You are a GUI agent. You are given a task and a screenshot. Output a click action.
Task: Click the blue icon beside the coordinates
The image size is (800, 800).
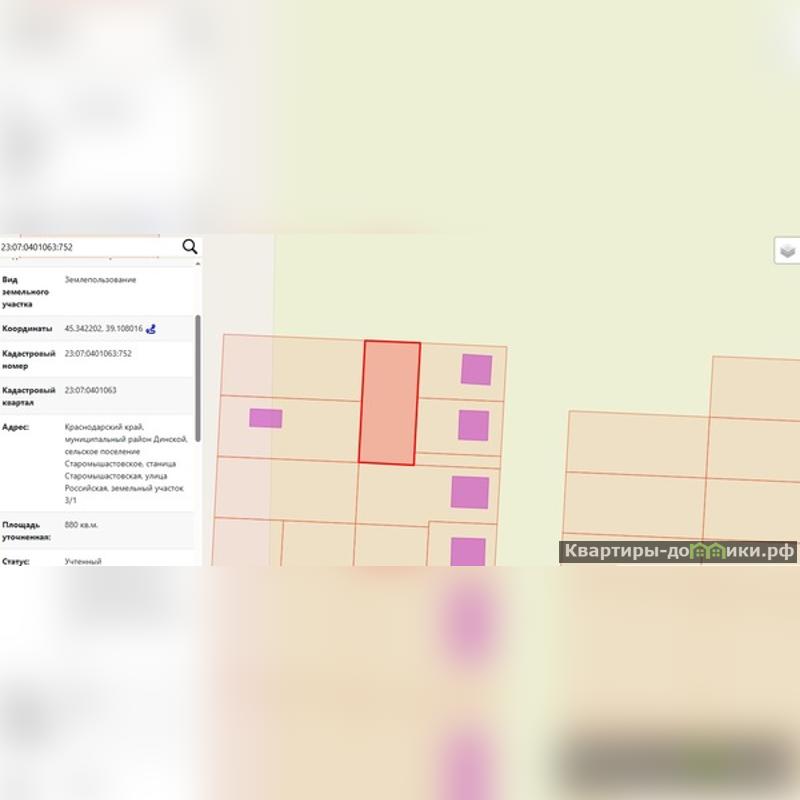point(151,329)
